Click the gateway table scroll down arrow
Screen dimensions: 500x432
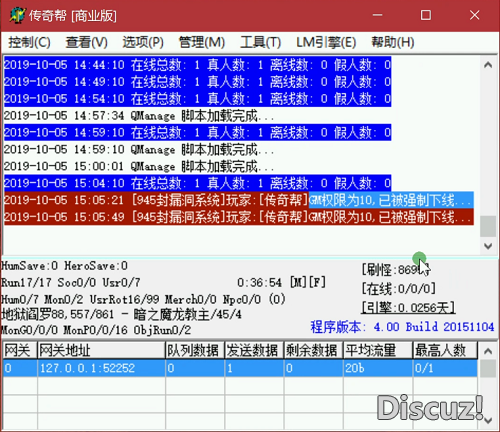point(488,420)
